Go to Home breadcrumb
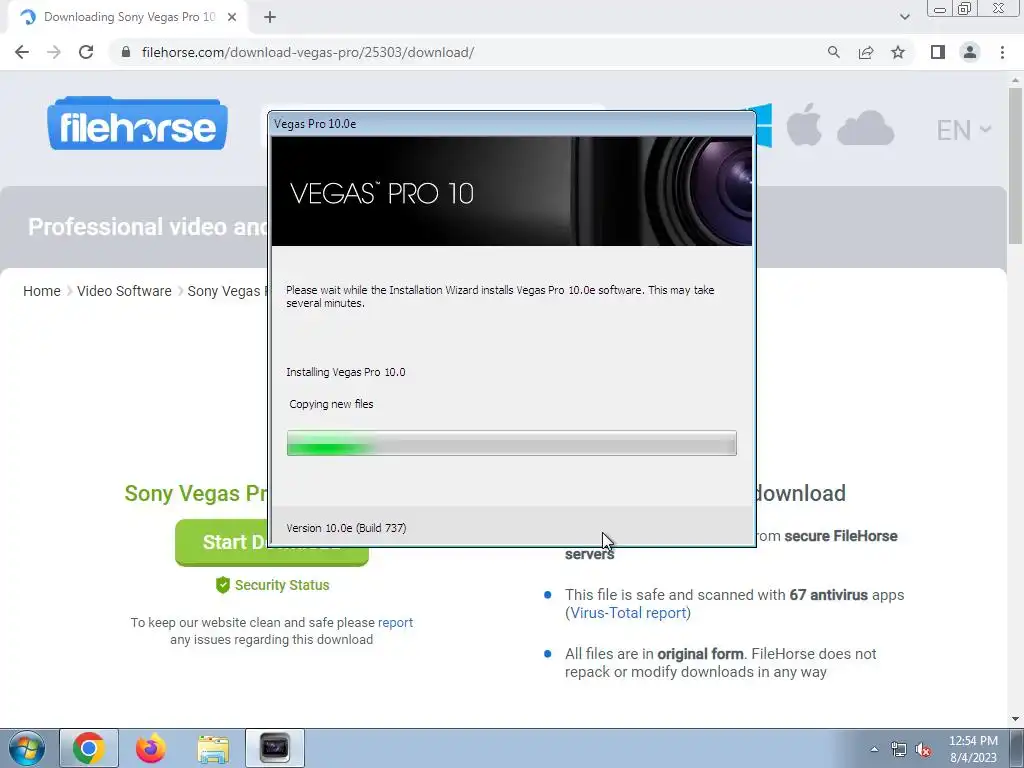The image size is (1024, 768). (42, 291)
